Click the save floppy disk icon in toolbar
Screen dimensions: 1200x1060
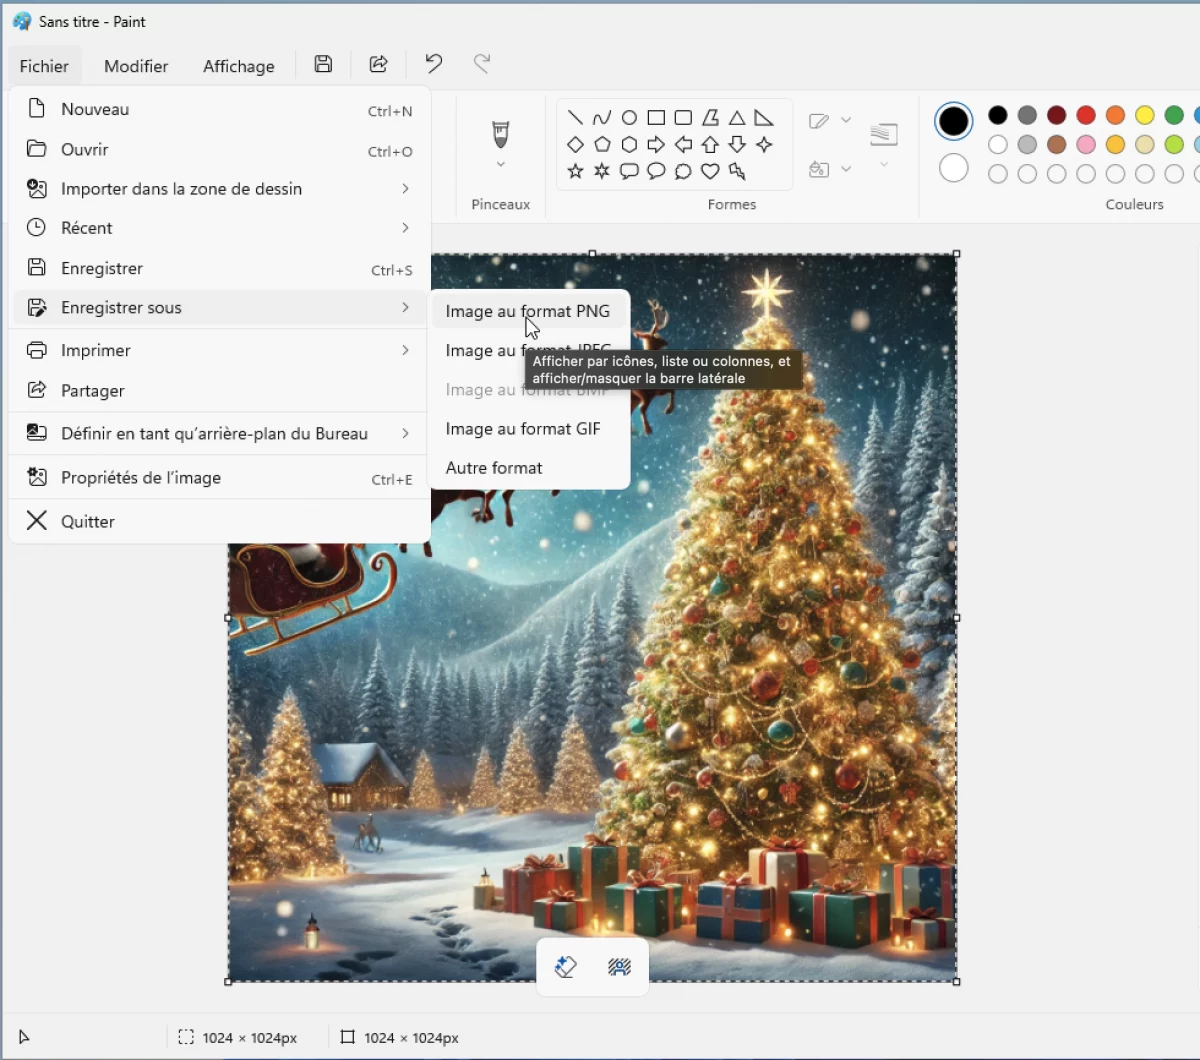point(323,64)
